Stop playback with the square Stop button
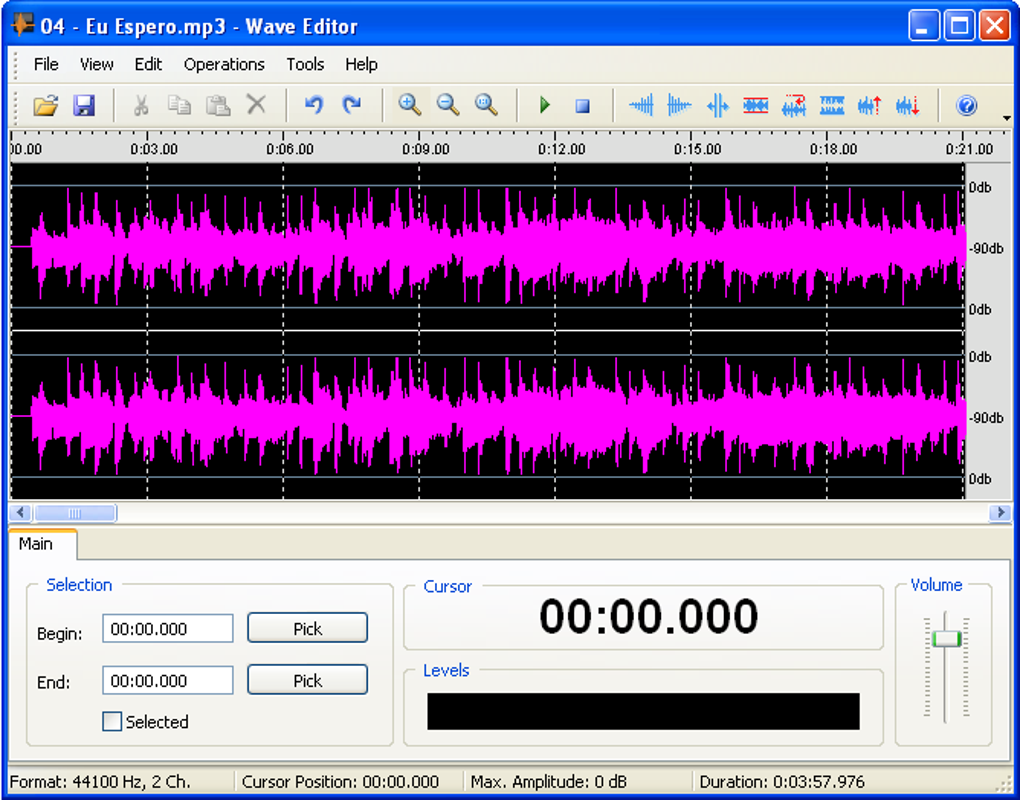 582,105
